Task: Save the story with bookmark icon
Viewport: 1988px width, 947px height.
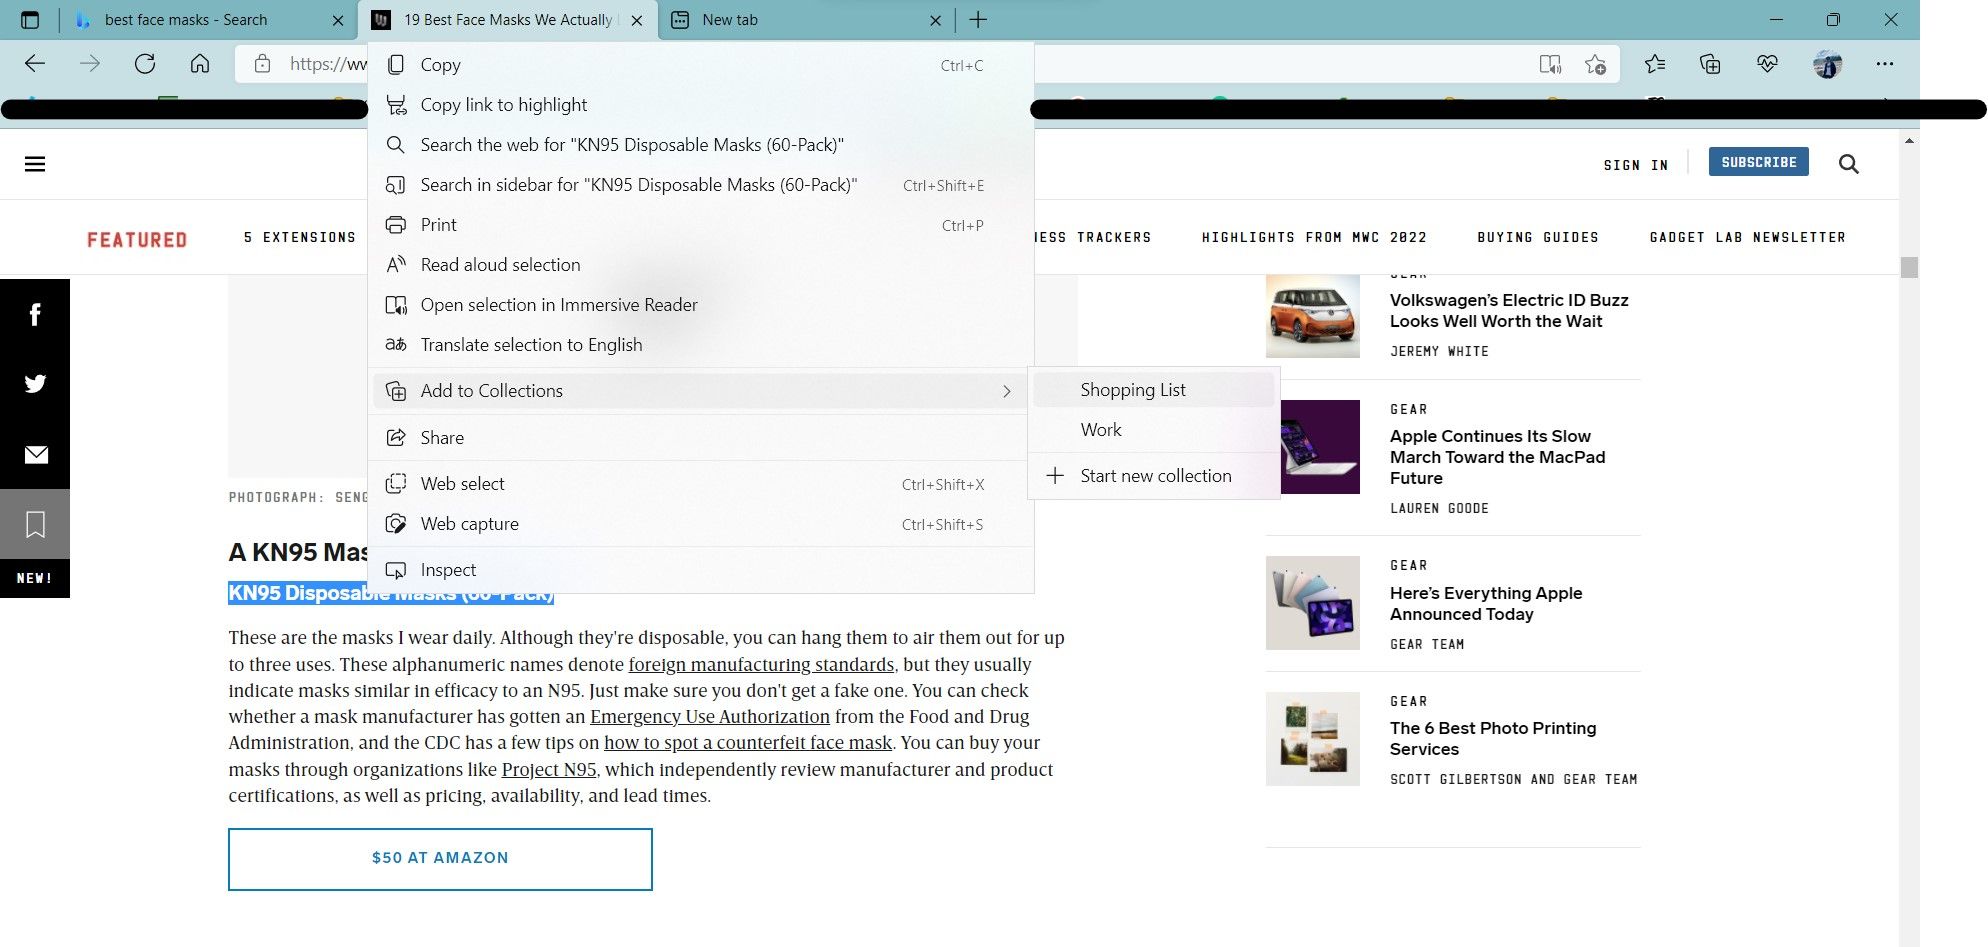Action: click(35, 524)
